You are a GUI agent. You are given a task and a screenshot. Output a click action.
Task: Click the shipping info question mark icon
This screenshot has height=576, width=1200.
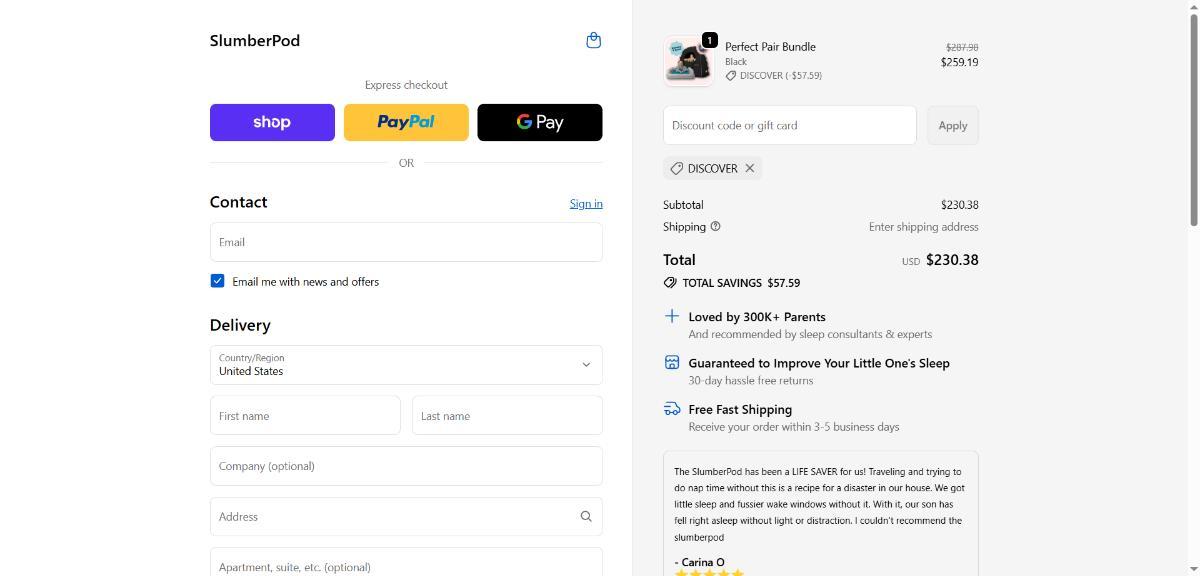tap(715, 226)
